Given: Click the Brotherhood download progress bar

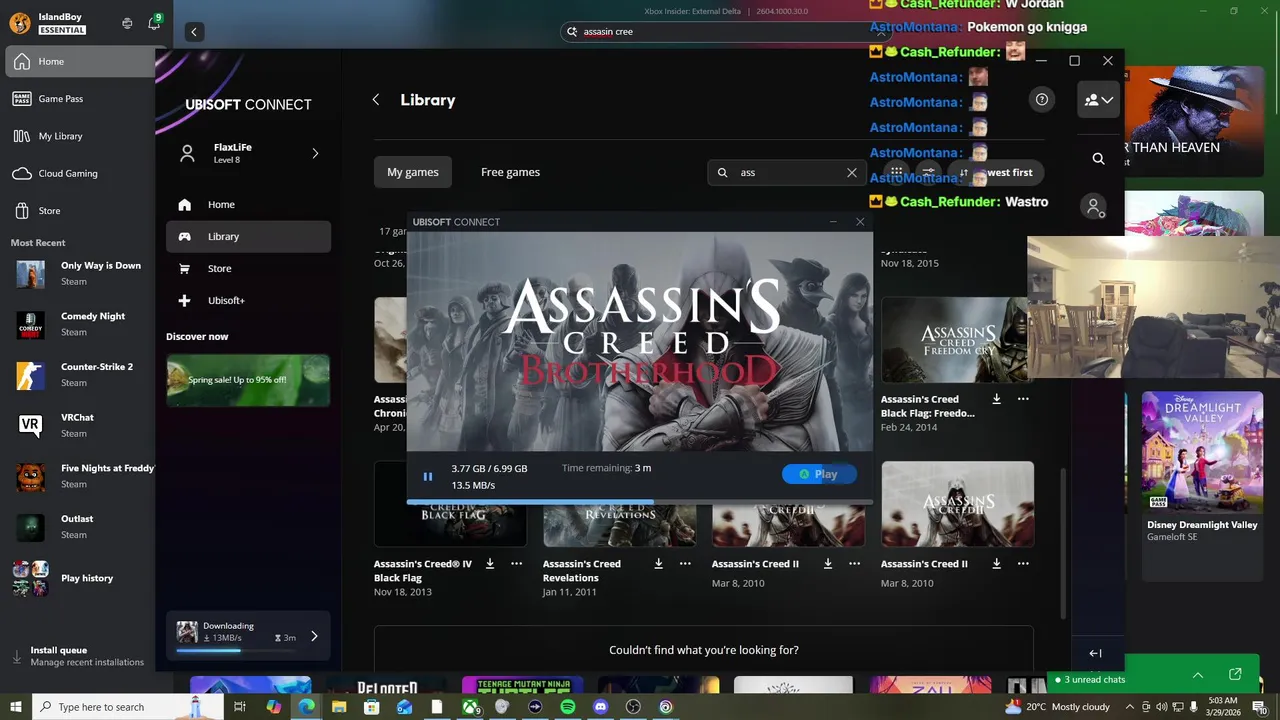Looking at the screenshot, I should coord(639,502).
